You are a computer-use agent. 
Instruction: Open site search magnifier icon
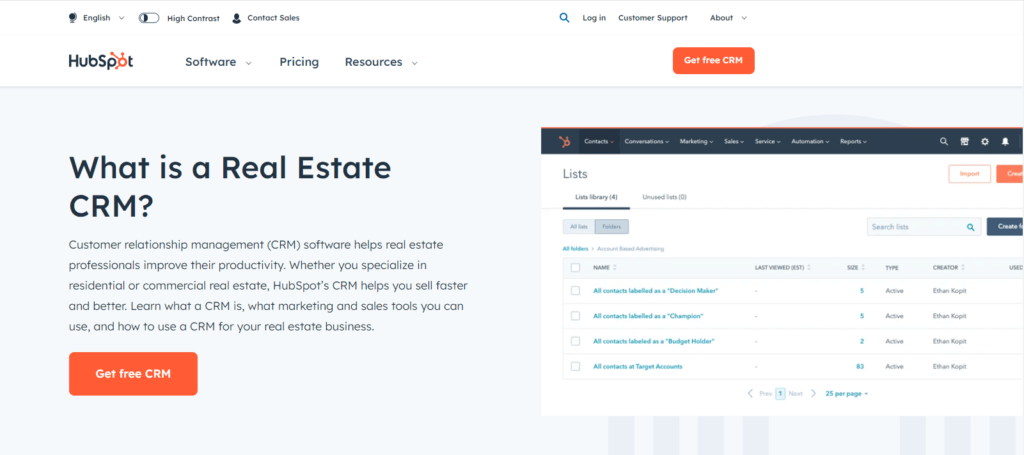coord(564,18)
